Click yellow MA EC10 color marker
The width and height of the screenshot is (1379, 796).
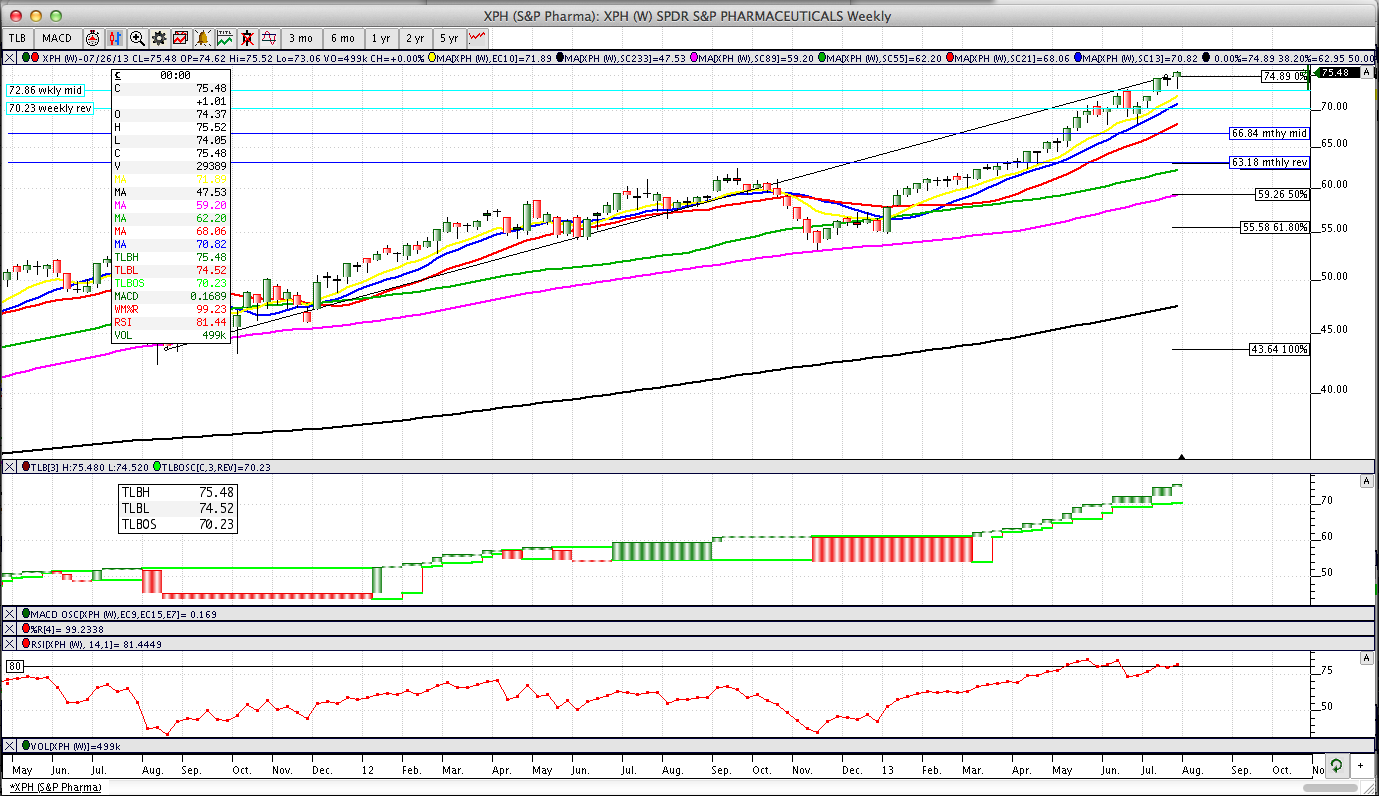pos(432,57)
